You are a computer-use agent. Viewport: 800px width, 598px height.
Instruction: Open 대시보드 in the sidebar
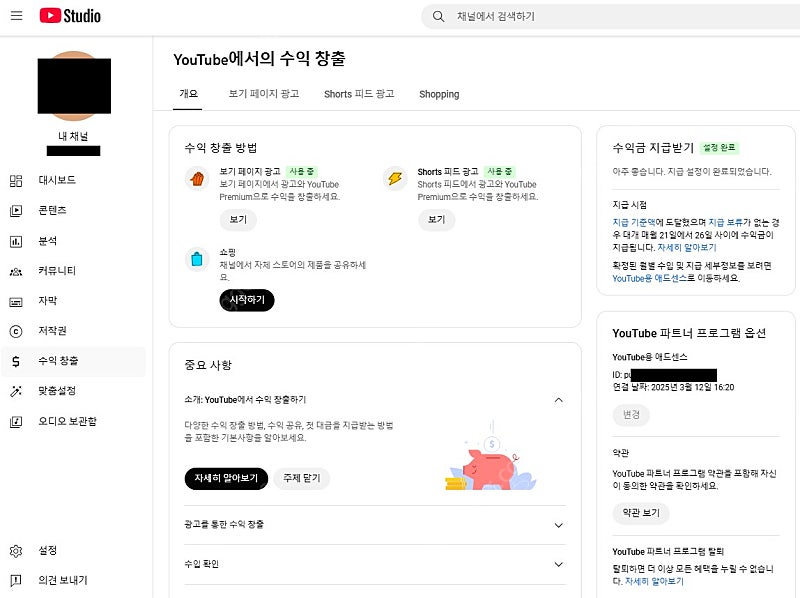(73, 181)
